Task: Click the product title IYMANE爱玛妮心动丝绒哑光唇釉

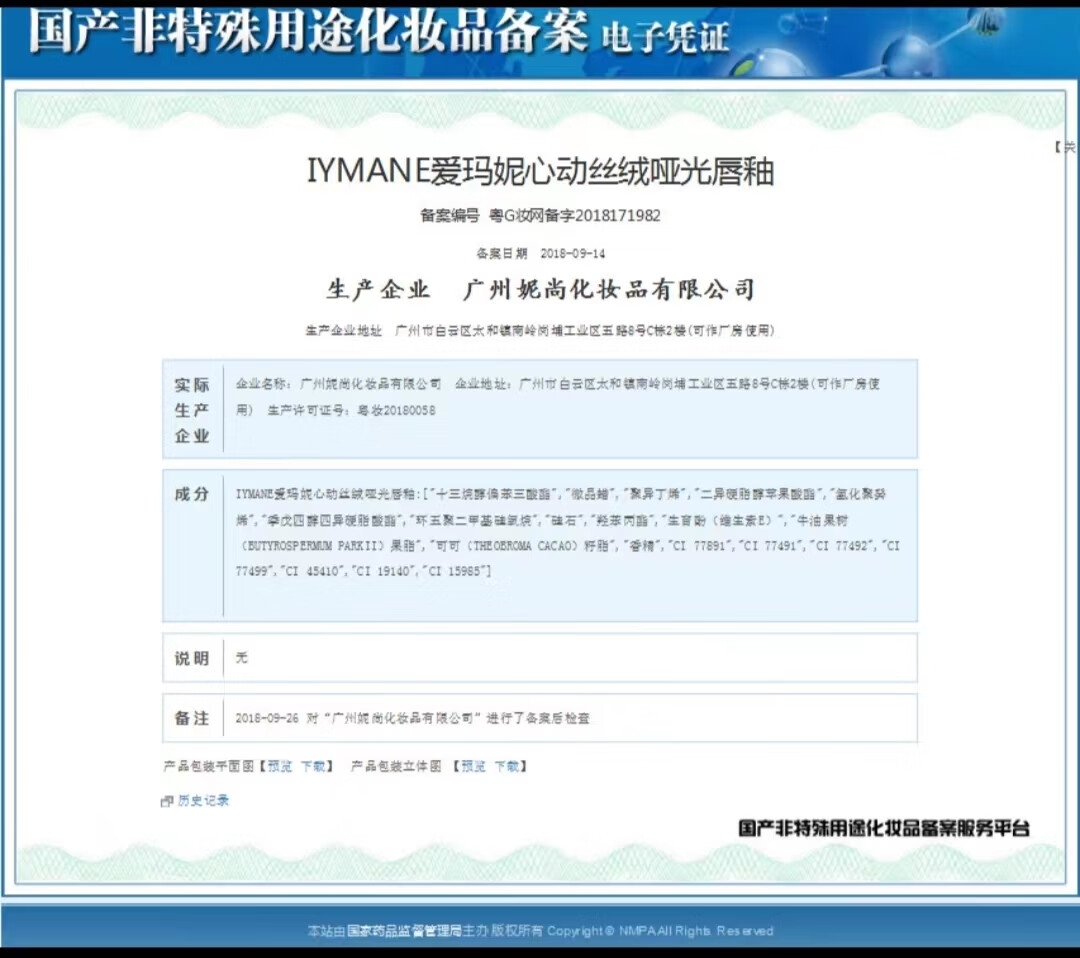Action: (x=541, y=171)
